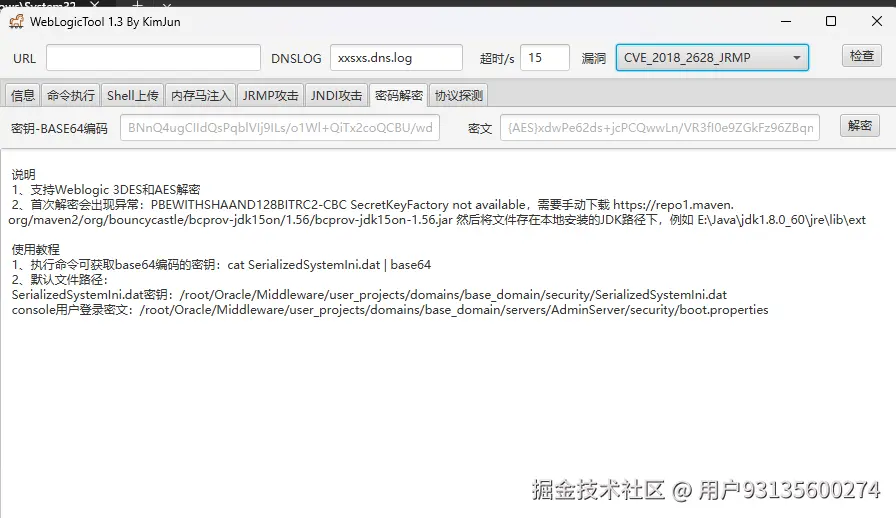Open the 命令执行 tab
This screenshot has height=518, width=896.
pyautogui.click(x=71, y=95)
